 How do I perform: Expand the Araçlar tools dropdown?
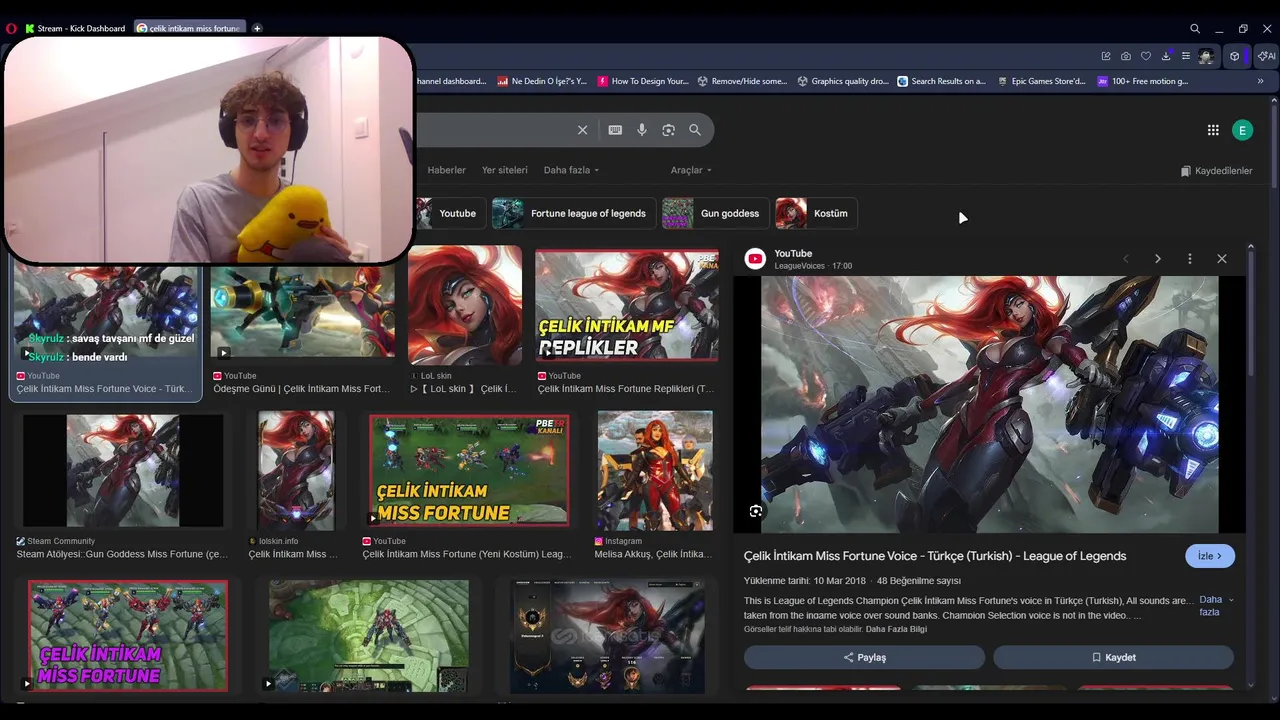(691, 170)
